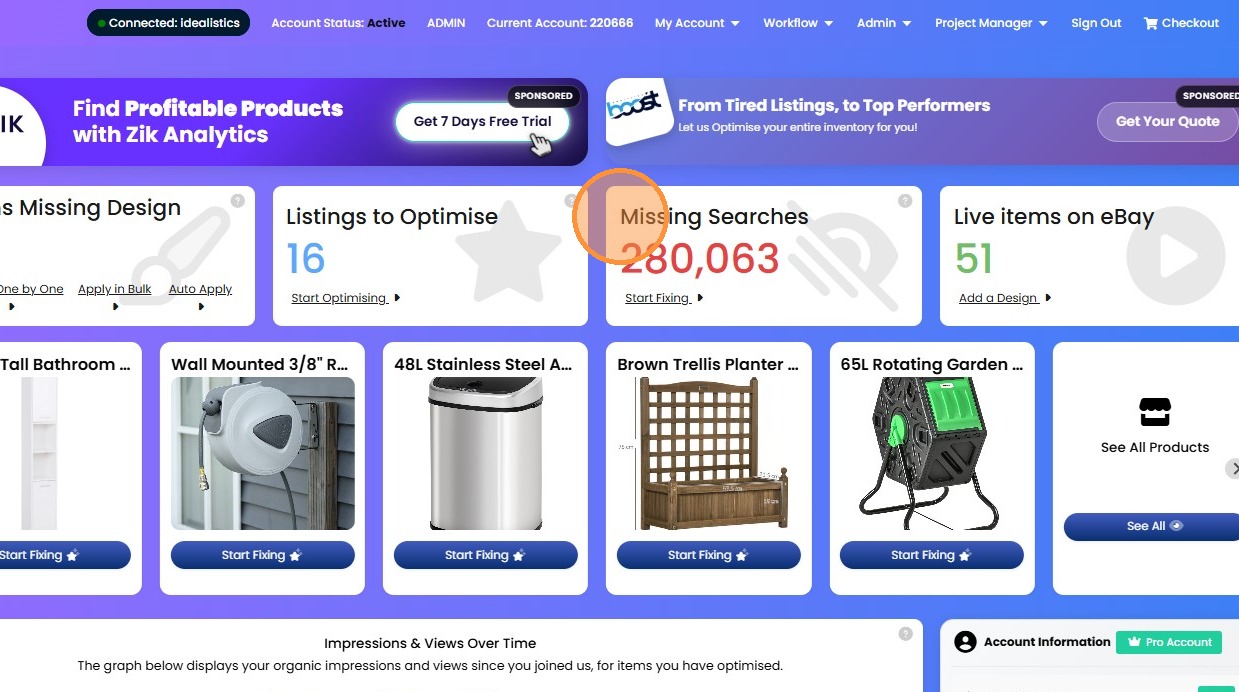Click the help icon on Listings to Optimise card
This screenshot has height=692, width=1239.
[571, 201]
